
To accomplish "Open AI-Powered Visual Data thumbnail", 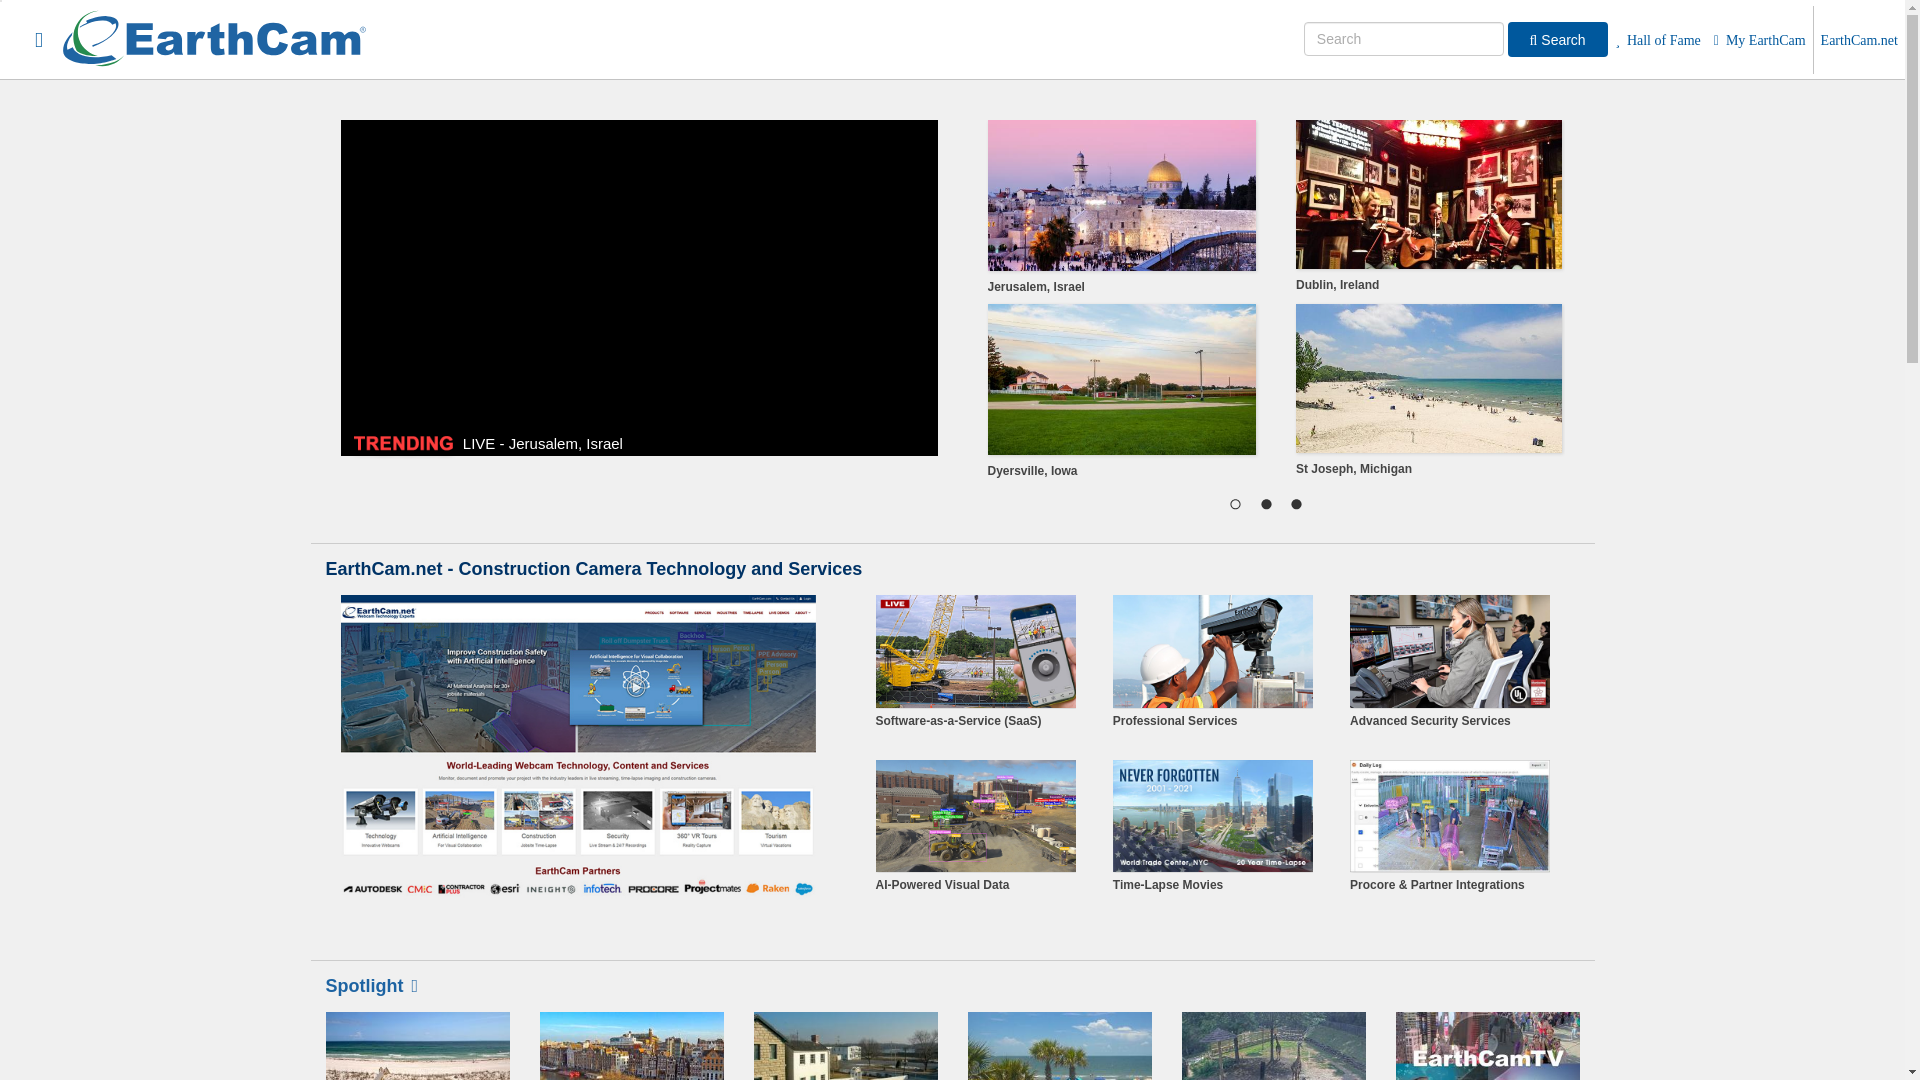I will 975,816.
